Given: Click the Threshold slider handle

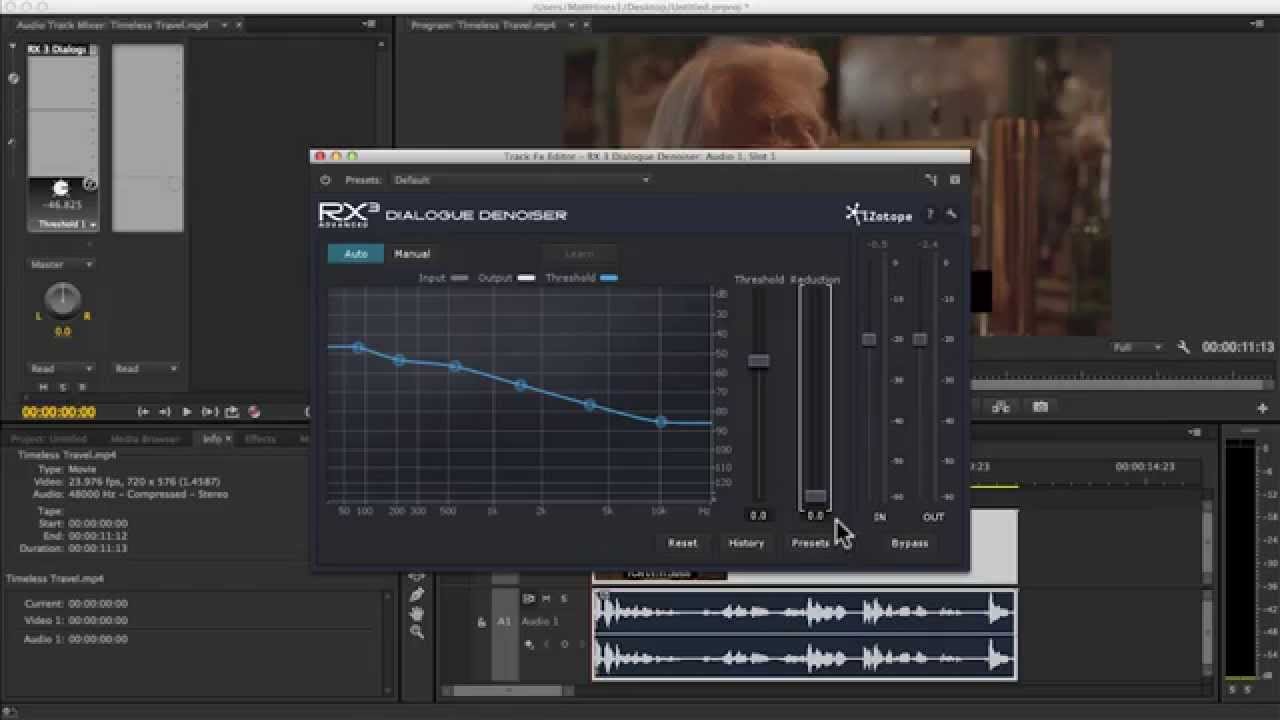Looking at the screenshot, I should pyautogui.click(x=759, y=360).
